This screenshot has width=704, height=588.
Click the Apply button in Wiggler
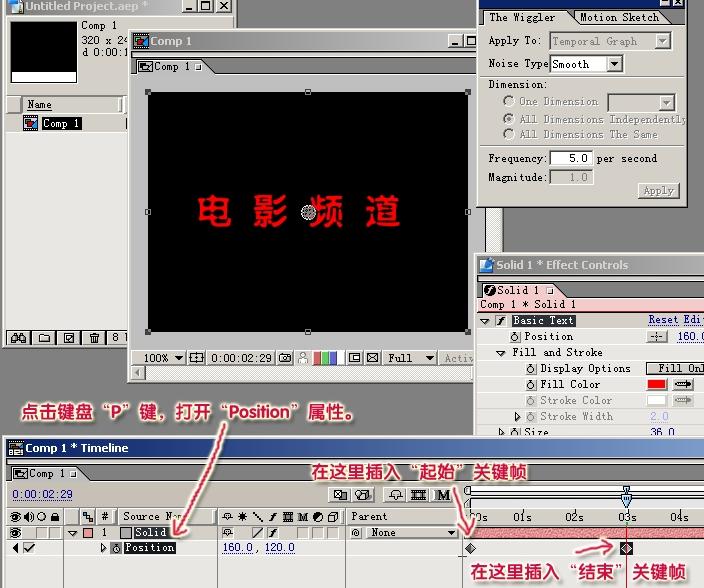point(658,191)
